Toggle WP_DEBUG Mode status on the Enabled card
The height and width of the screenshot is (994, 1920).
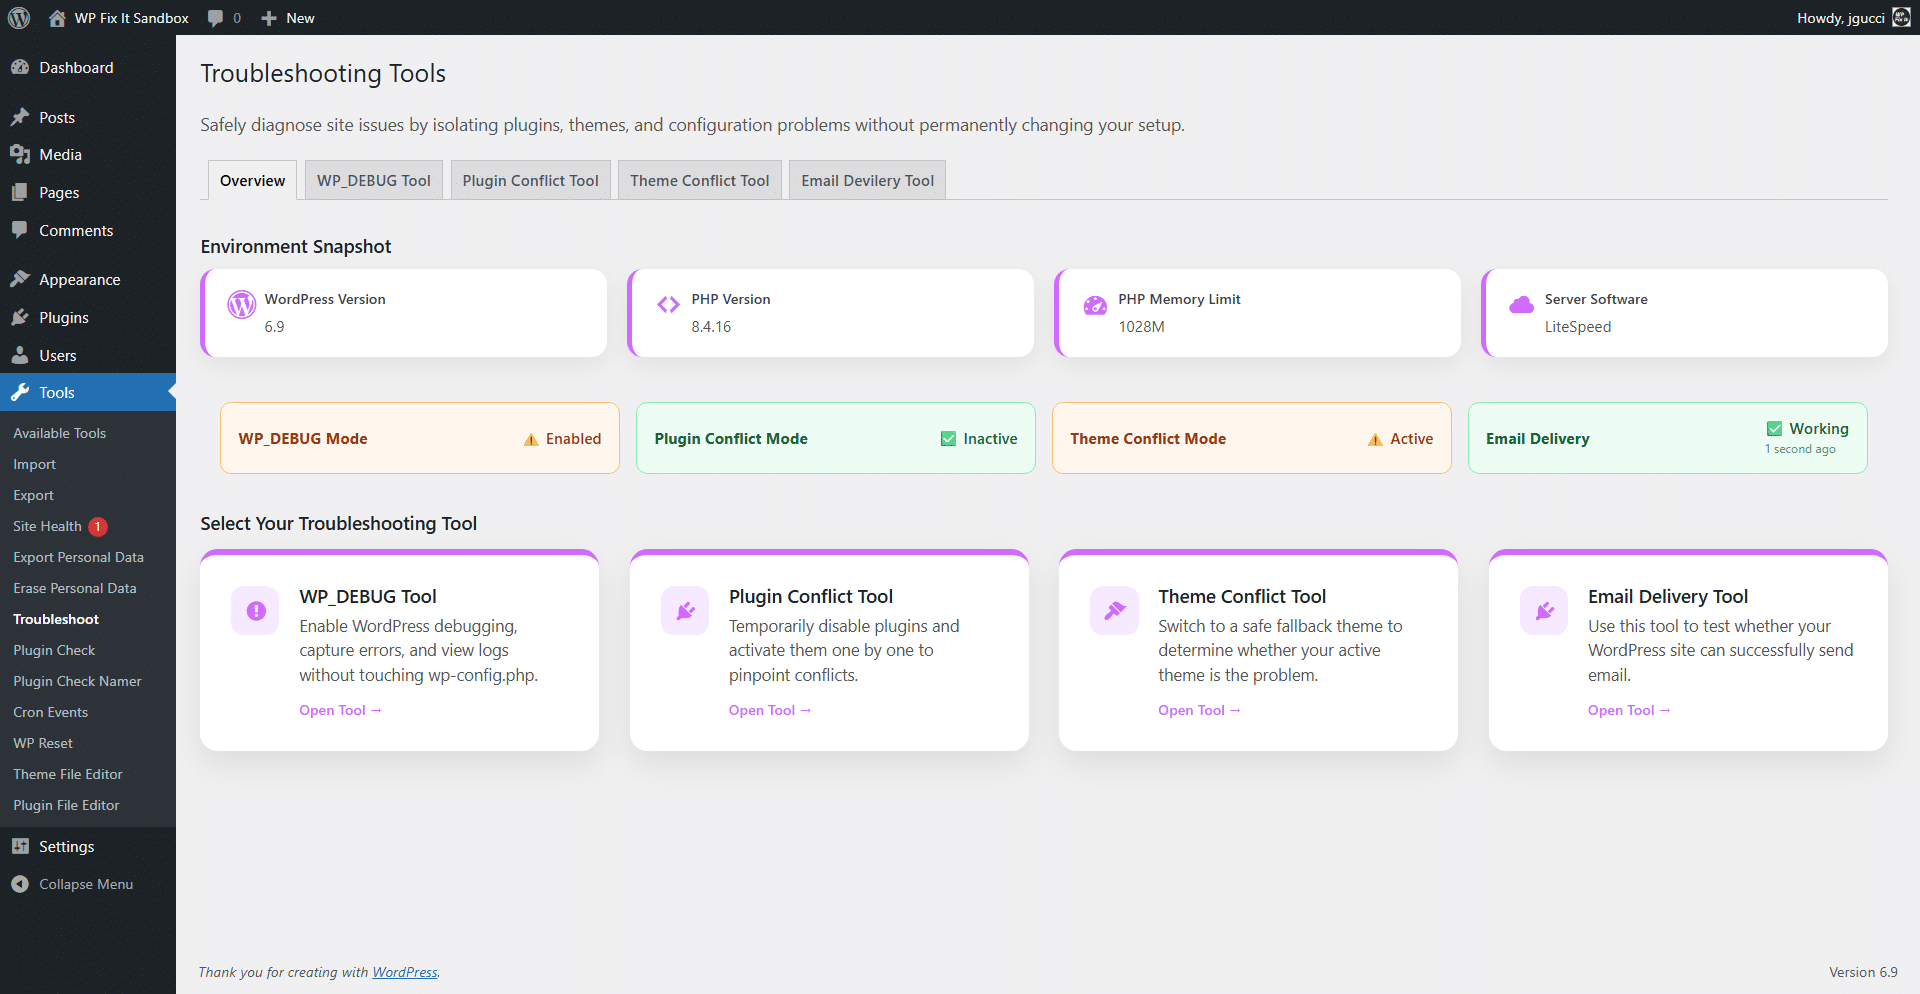531,438
